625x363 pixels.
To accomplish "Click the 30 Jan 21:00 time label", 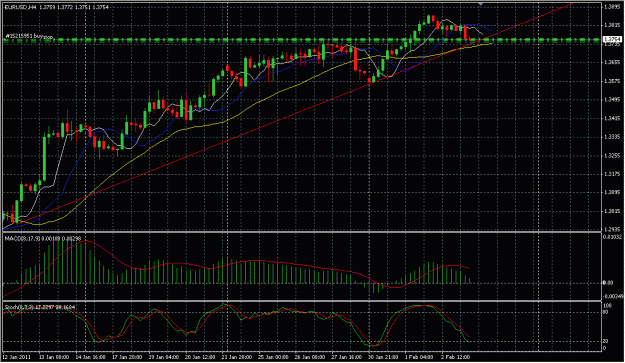I will click(382, 357).
